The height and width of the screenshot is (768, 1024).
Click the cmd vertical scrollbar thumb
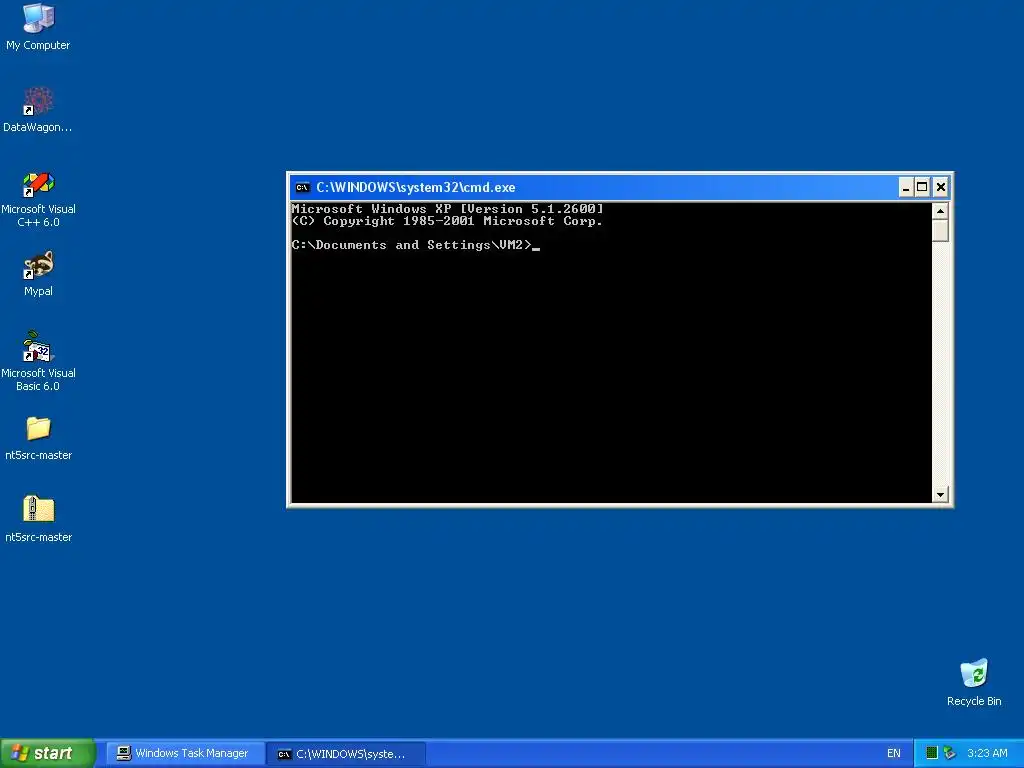pos(940,231)
